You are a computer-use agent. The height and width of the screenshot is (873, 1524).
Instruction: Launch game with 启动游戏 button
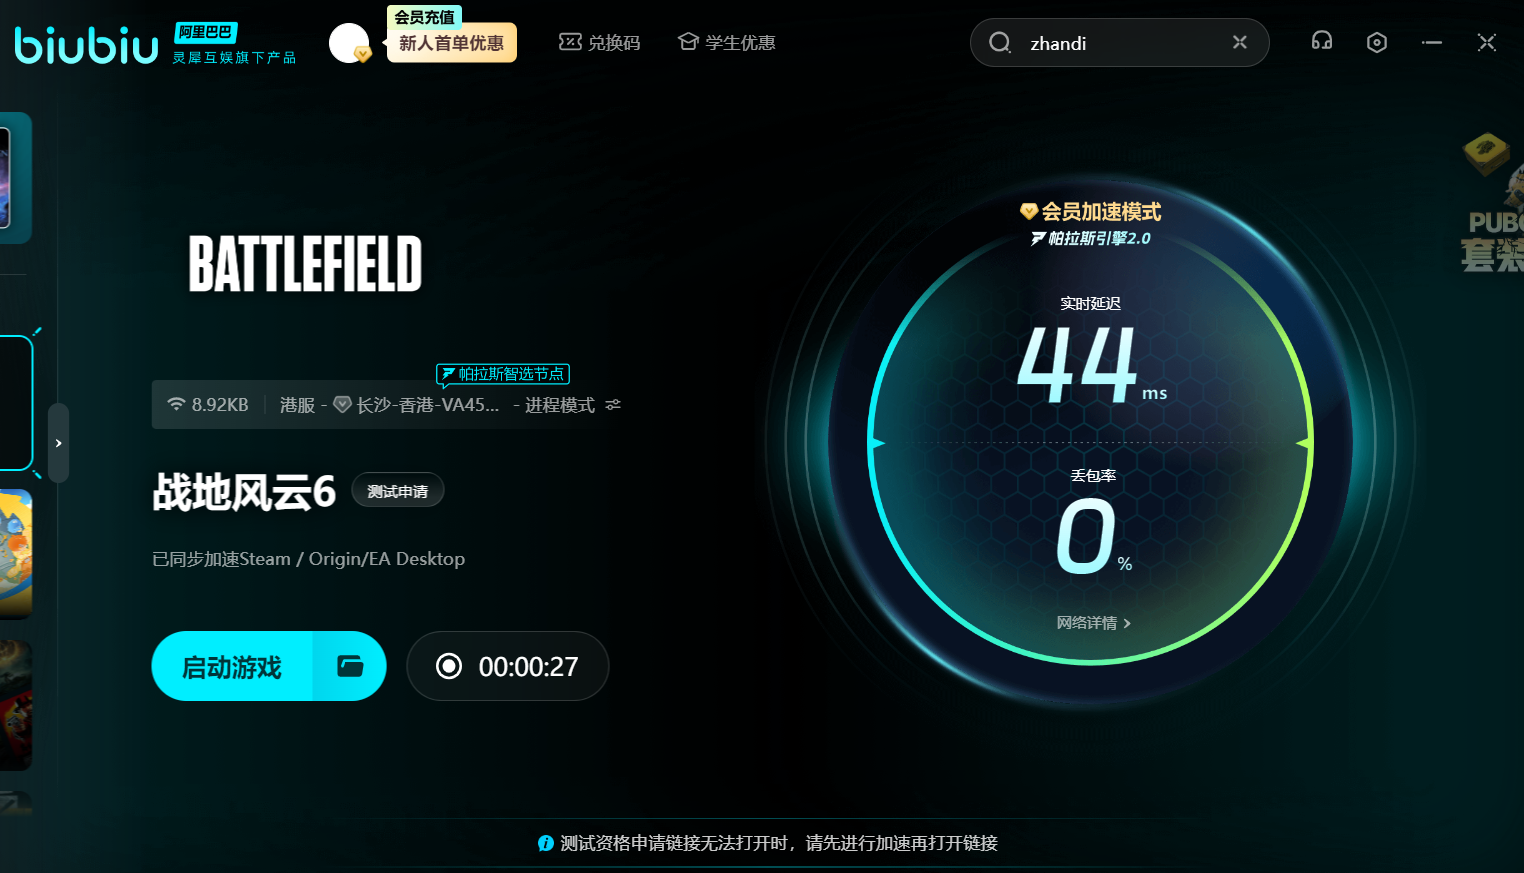point(232,666)
